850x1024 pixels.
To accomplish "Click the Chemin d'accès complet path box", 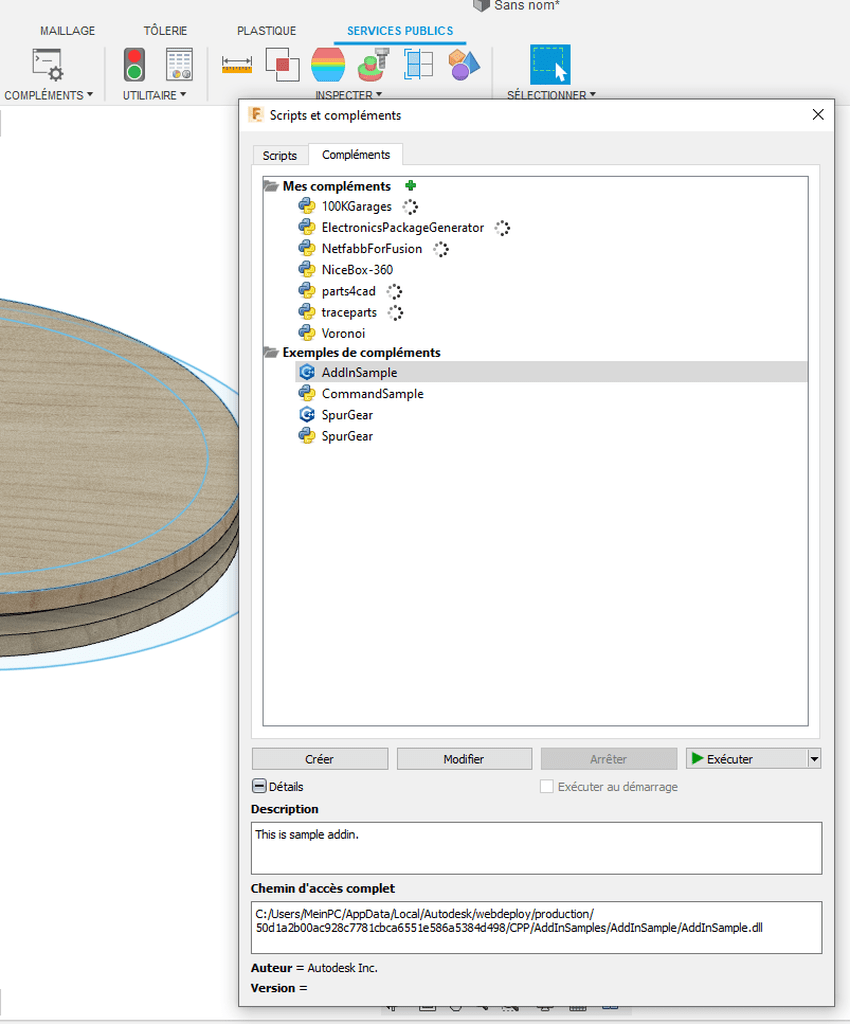I will [537, 927].
